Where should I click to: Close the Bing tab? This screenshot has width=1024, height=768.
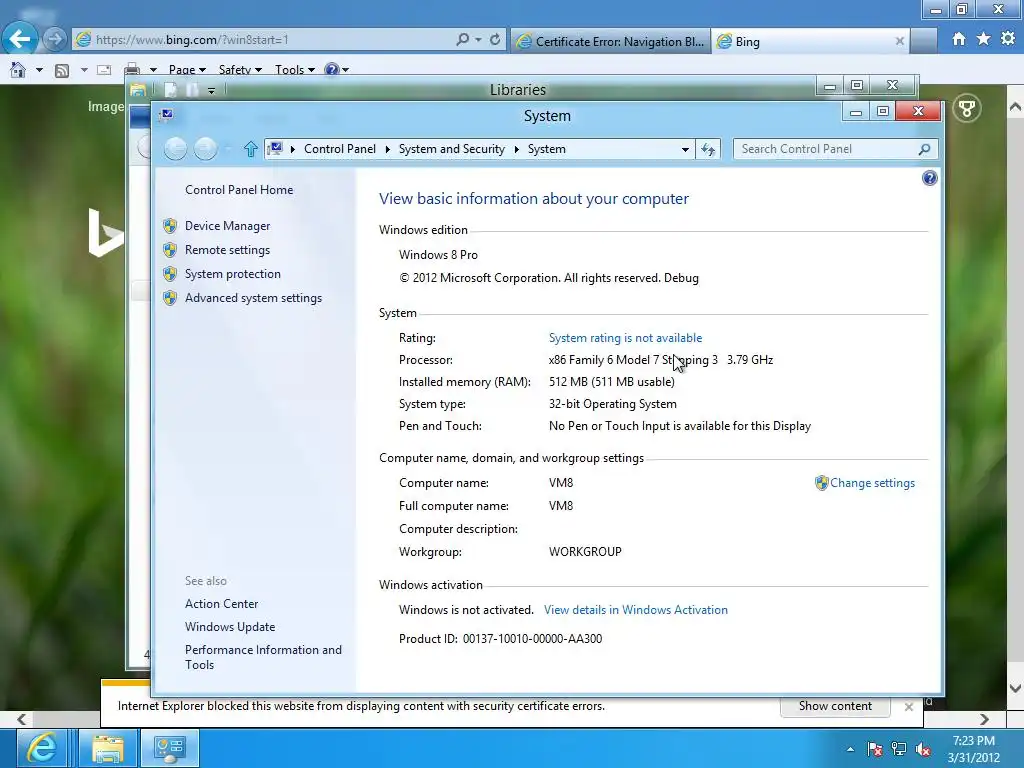pyautogui.click(x=899, y=41)
